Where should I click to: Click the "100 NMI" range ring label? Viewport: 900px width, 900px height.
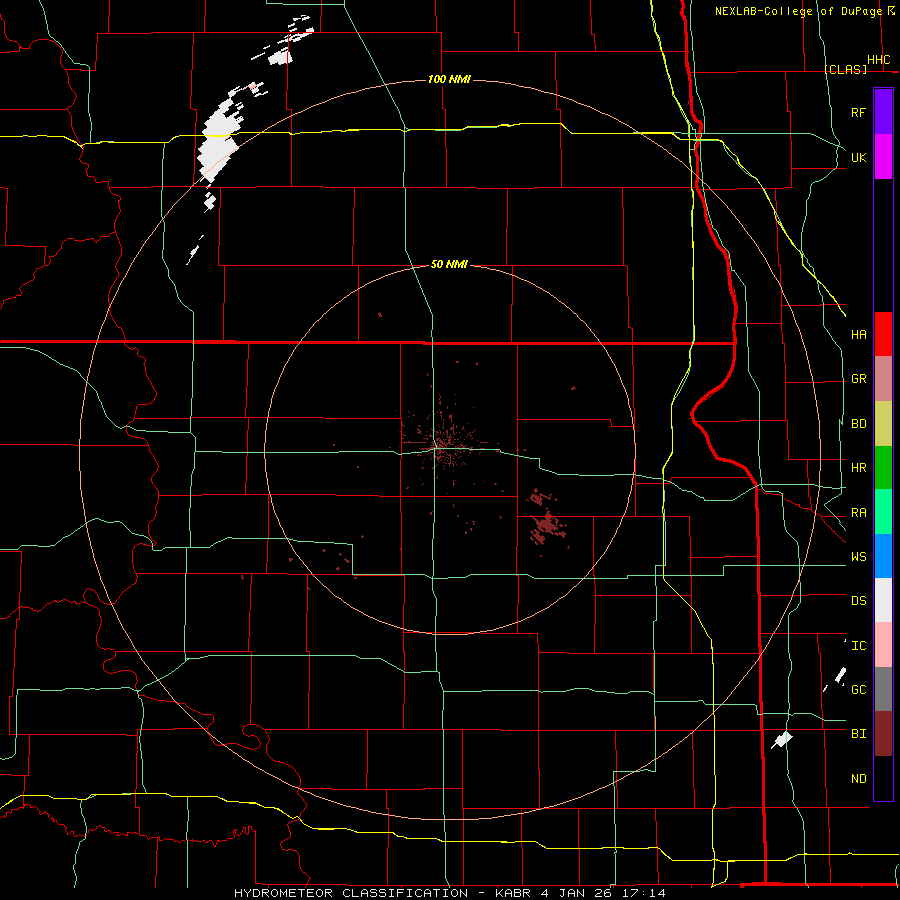point(449,79)
